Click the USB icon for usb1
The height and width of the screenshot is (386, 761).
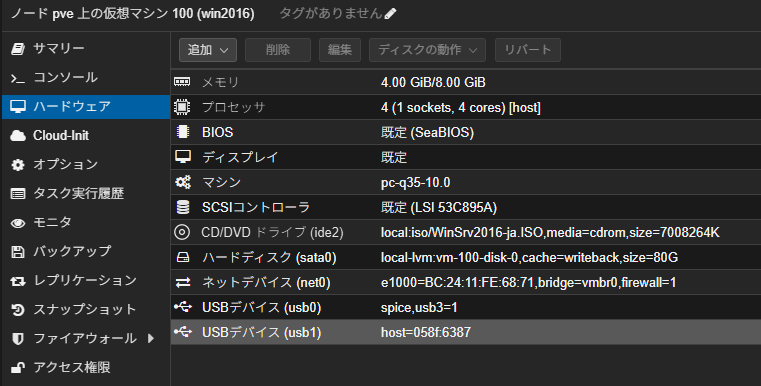pos(183,332)
